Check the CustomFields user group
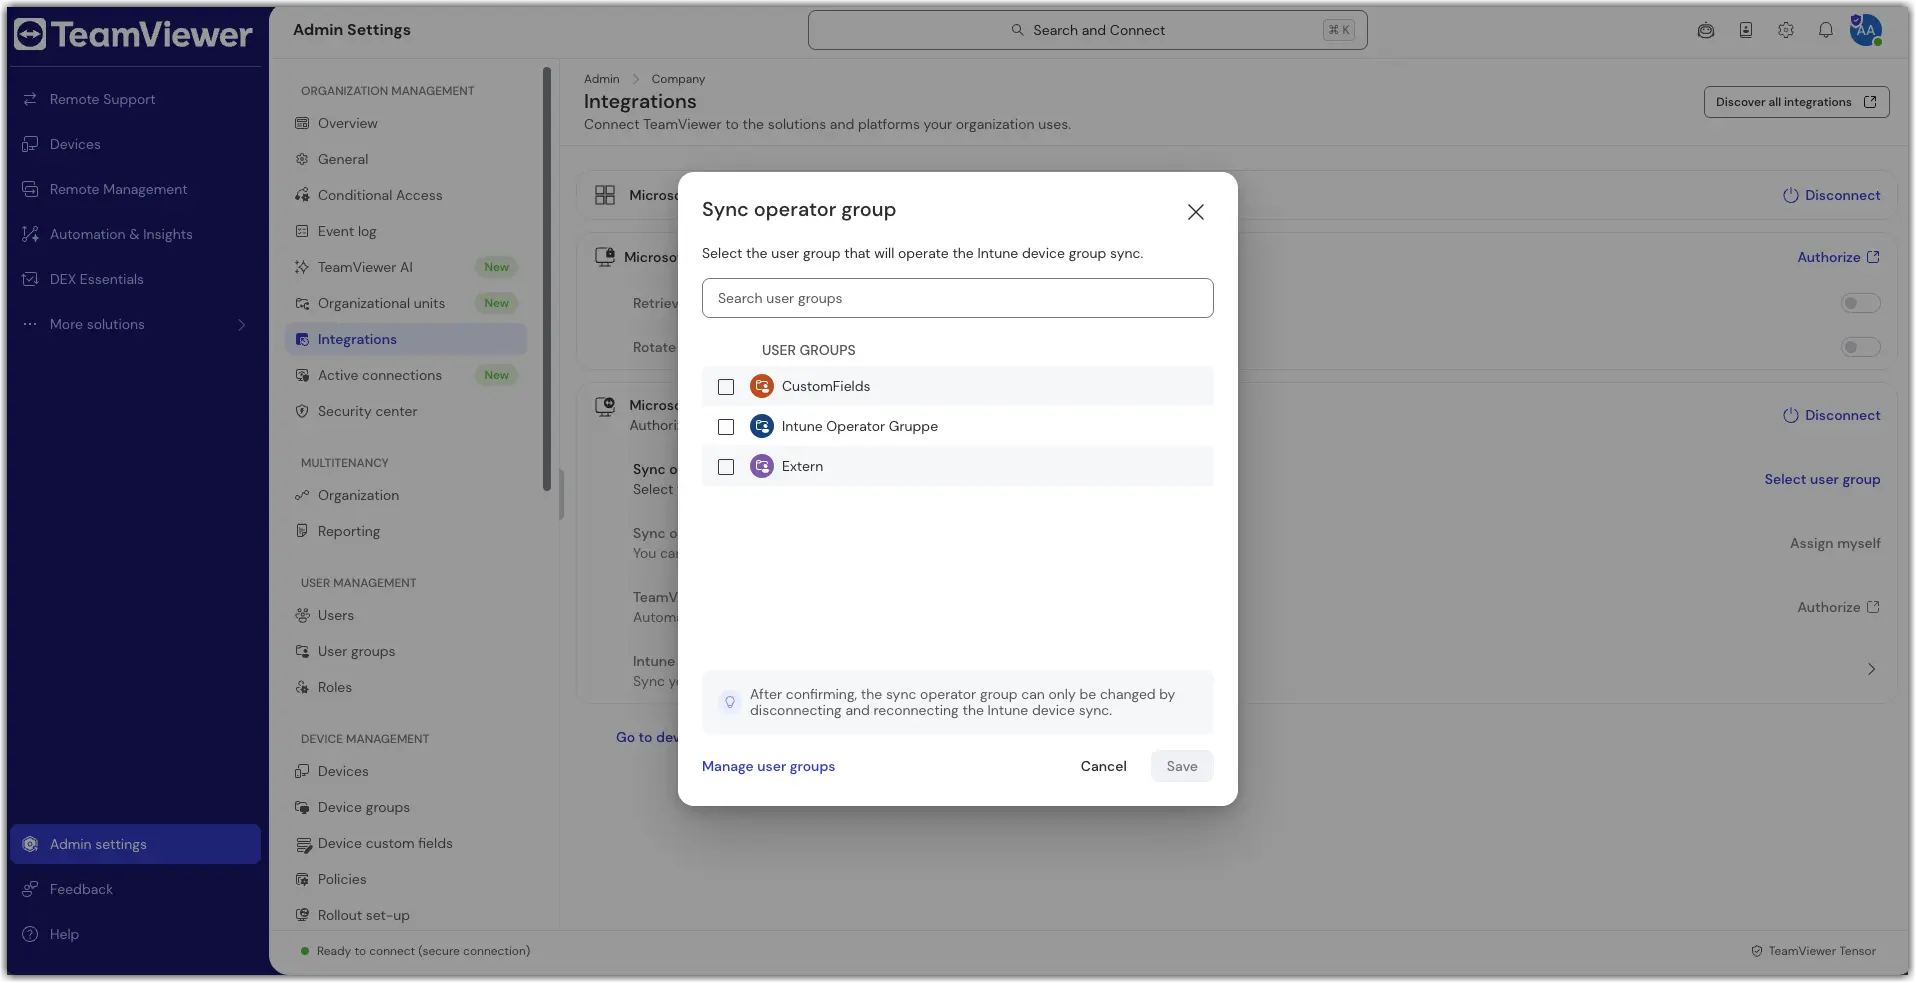Screen dimensions: 1916x983 click(726, 386)
